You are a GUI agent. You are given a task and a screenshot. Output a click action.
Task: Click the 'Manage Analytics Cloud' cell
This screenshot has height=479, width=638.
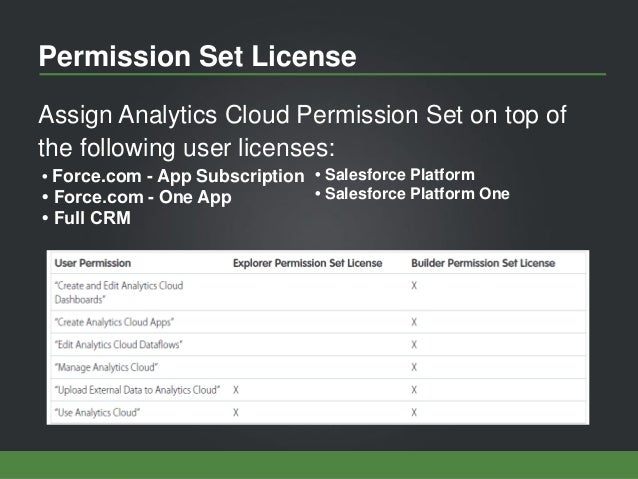106,367
